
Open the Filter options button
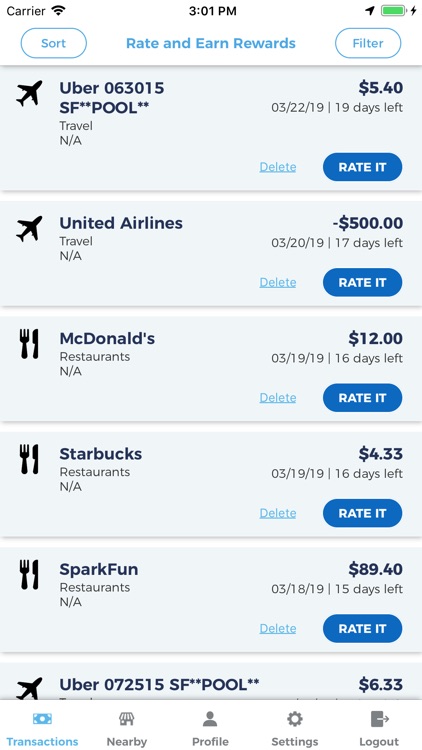(368, 43)
